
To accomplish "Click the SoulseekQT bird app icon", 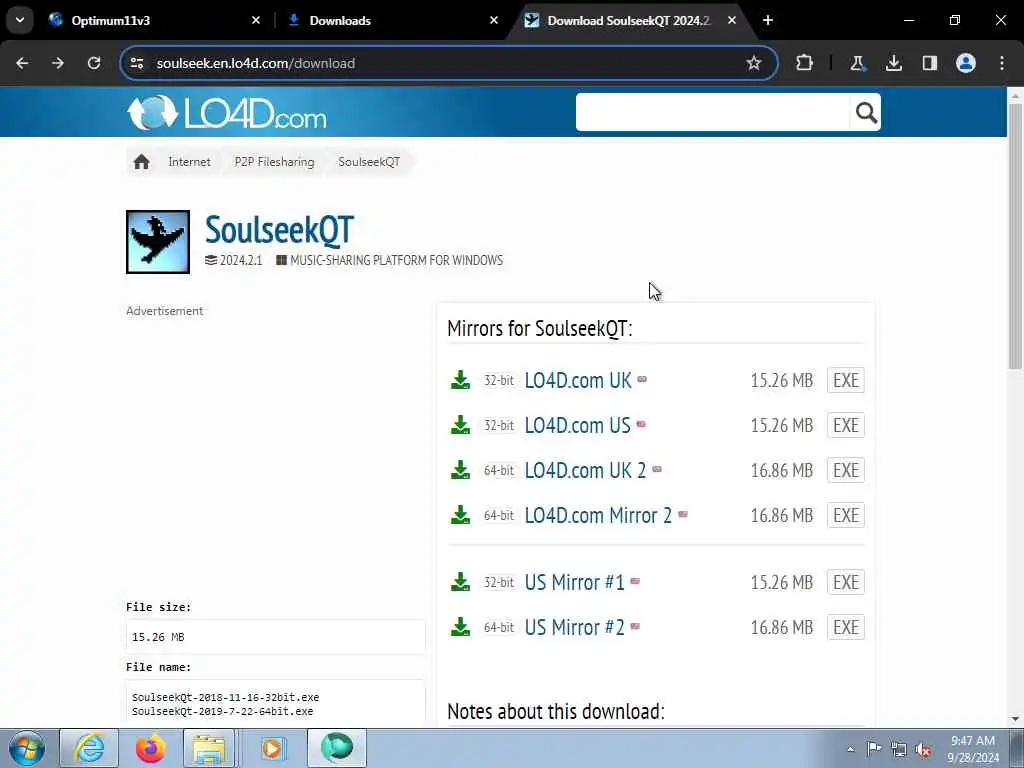I will pos(158,242).
